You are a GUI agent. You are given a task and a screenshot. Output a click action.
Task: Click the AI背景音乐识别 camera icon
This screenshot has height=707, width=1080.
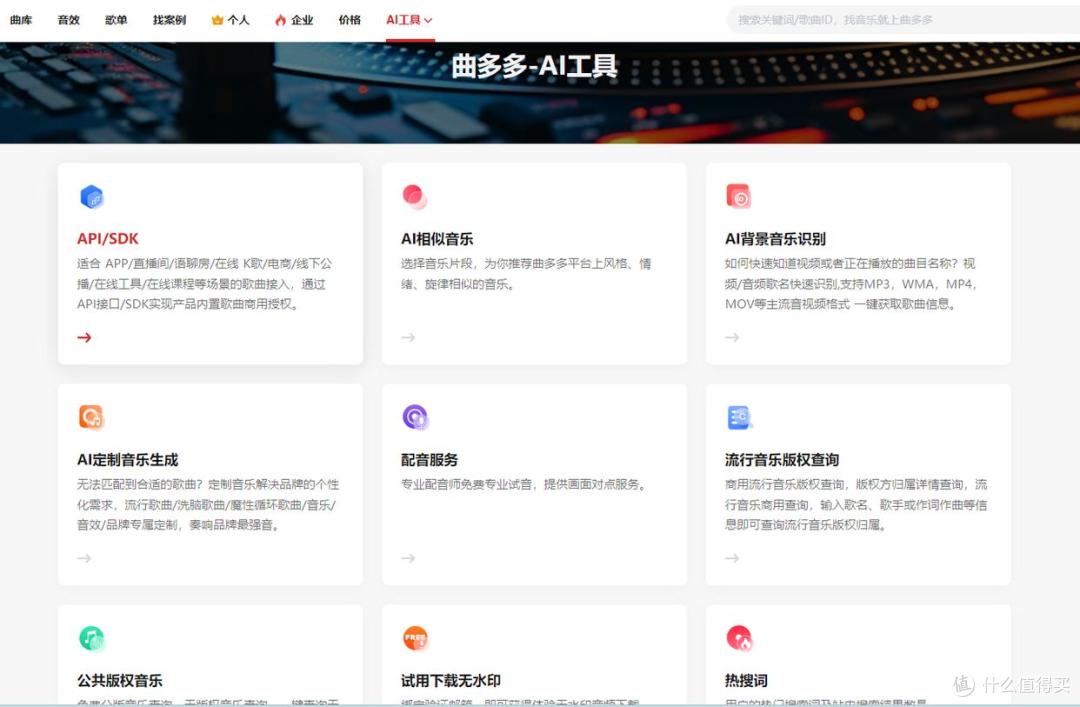click(738, 196)
